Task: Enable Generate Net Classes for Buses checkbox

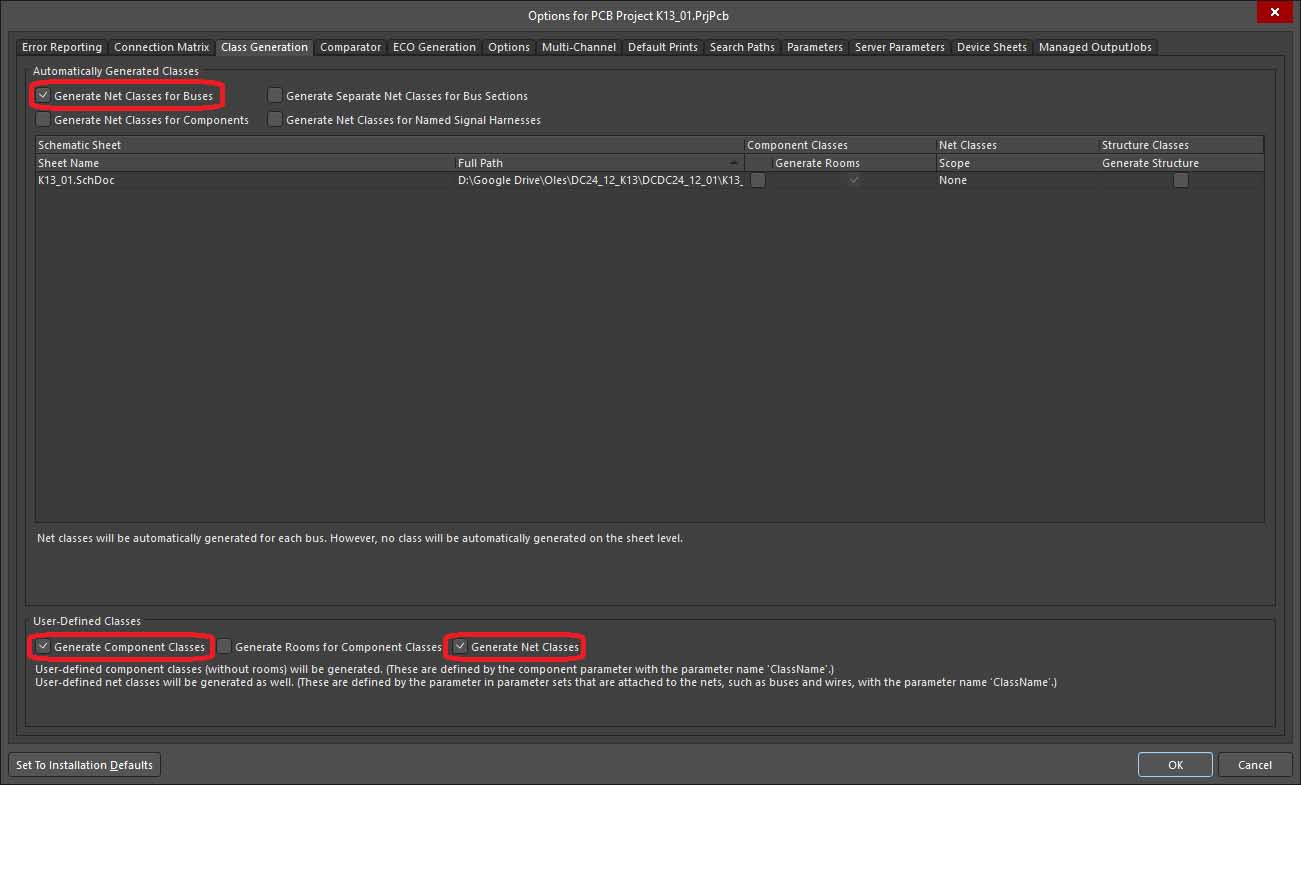Action: [x=44, y=96]
